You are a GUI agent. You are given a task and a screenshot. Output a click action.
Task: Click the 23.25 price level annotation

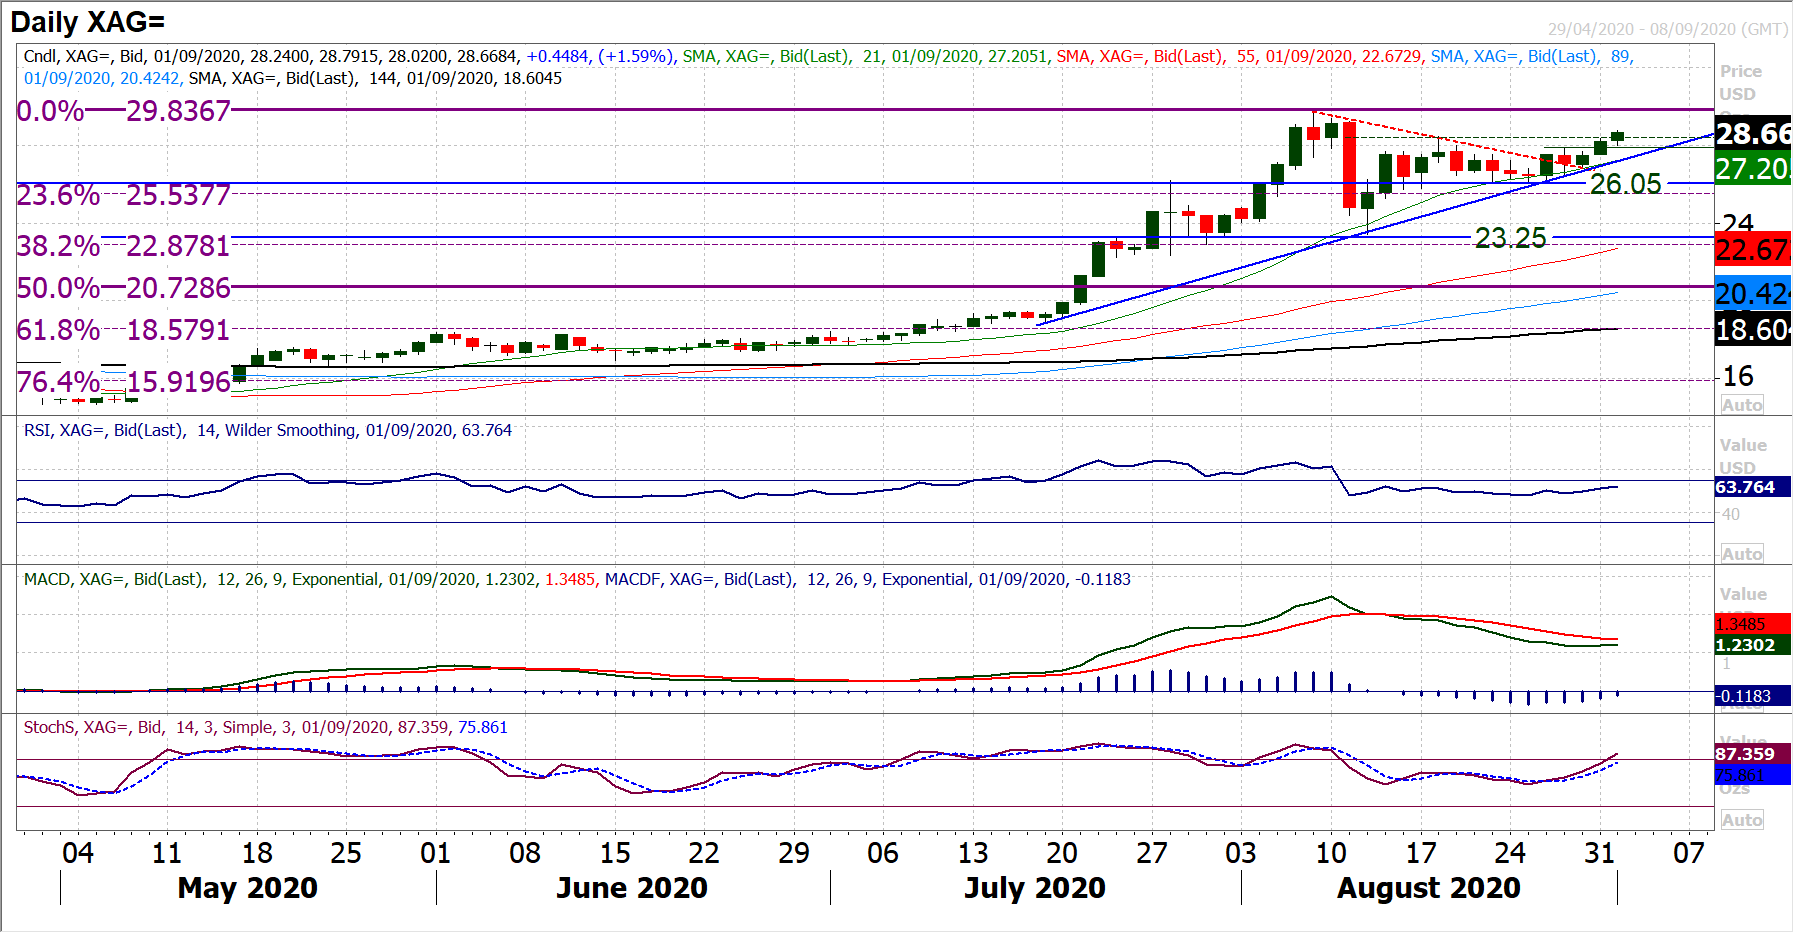pyautogui.click(x=1510, y=238)
